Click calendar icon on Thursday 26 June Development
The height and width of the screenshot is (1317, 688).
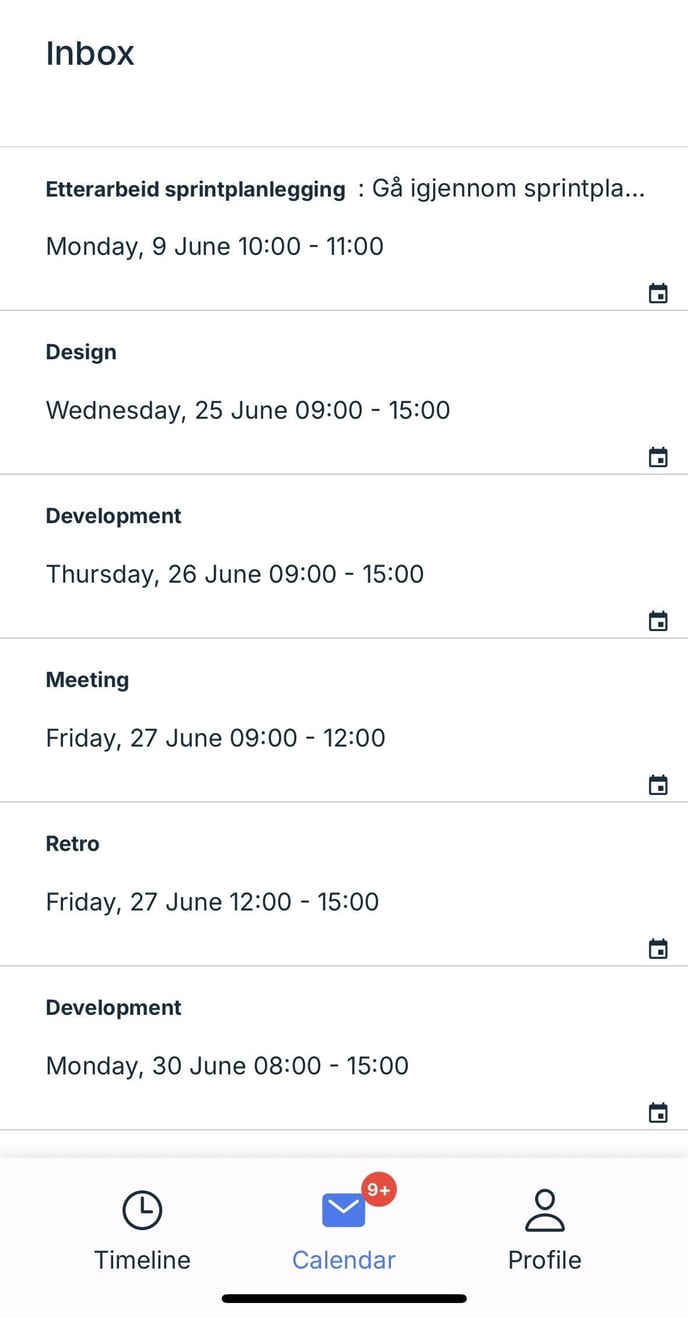coord(658,621)
